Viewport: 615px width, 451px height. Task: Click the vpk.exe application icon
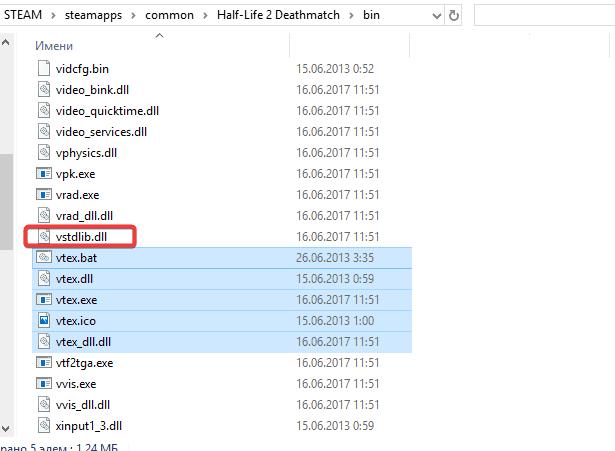44,174
